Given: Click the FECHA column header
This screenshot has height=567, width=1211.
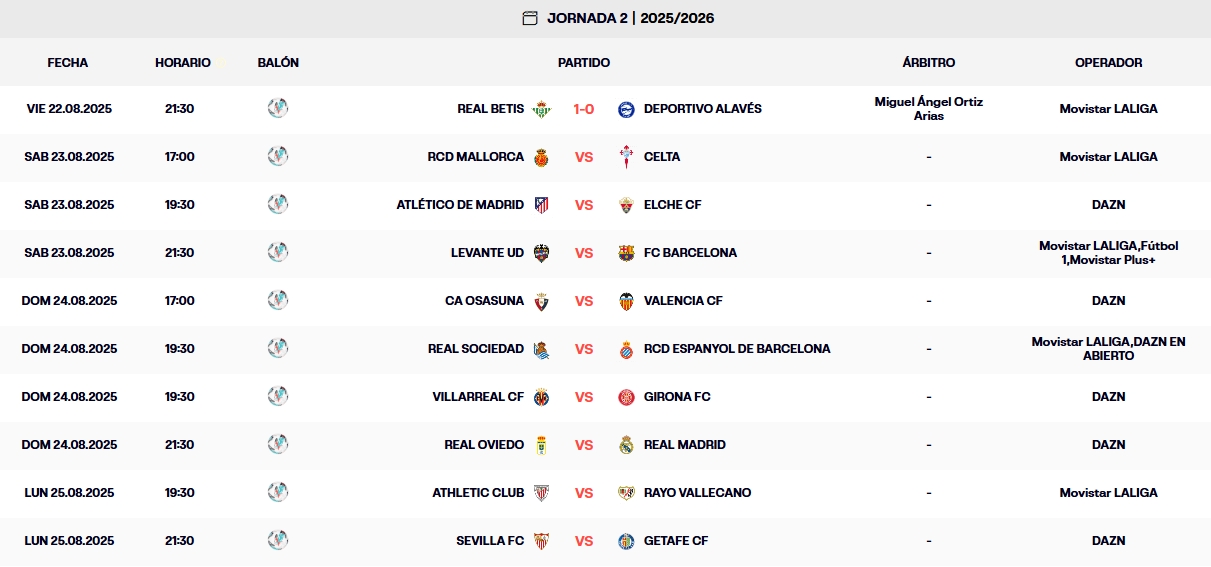Looking at the screenshot, I should (68, 62).
